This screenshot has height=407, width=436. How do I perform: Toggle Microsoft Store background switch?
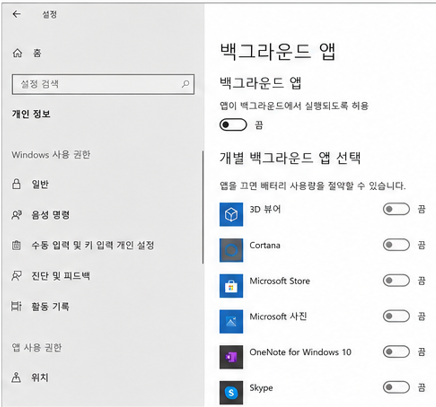(x=396, y=281)
